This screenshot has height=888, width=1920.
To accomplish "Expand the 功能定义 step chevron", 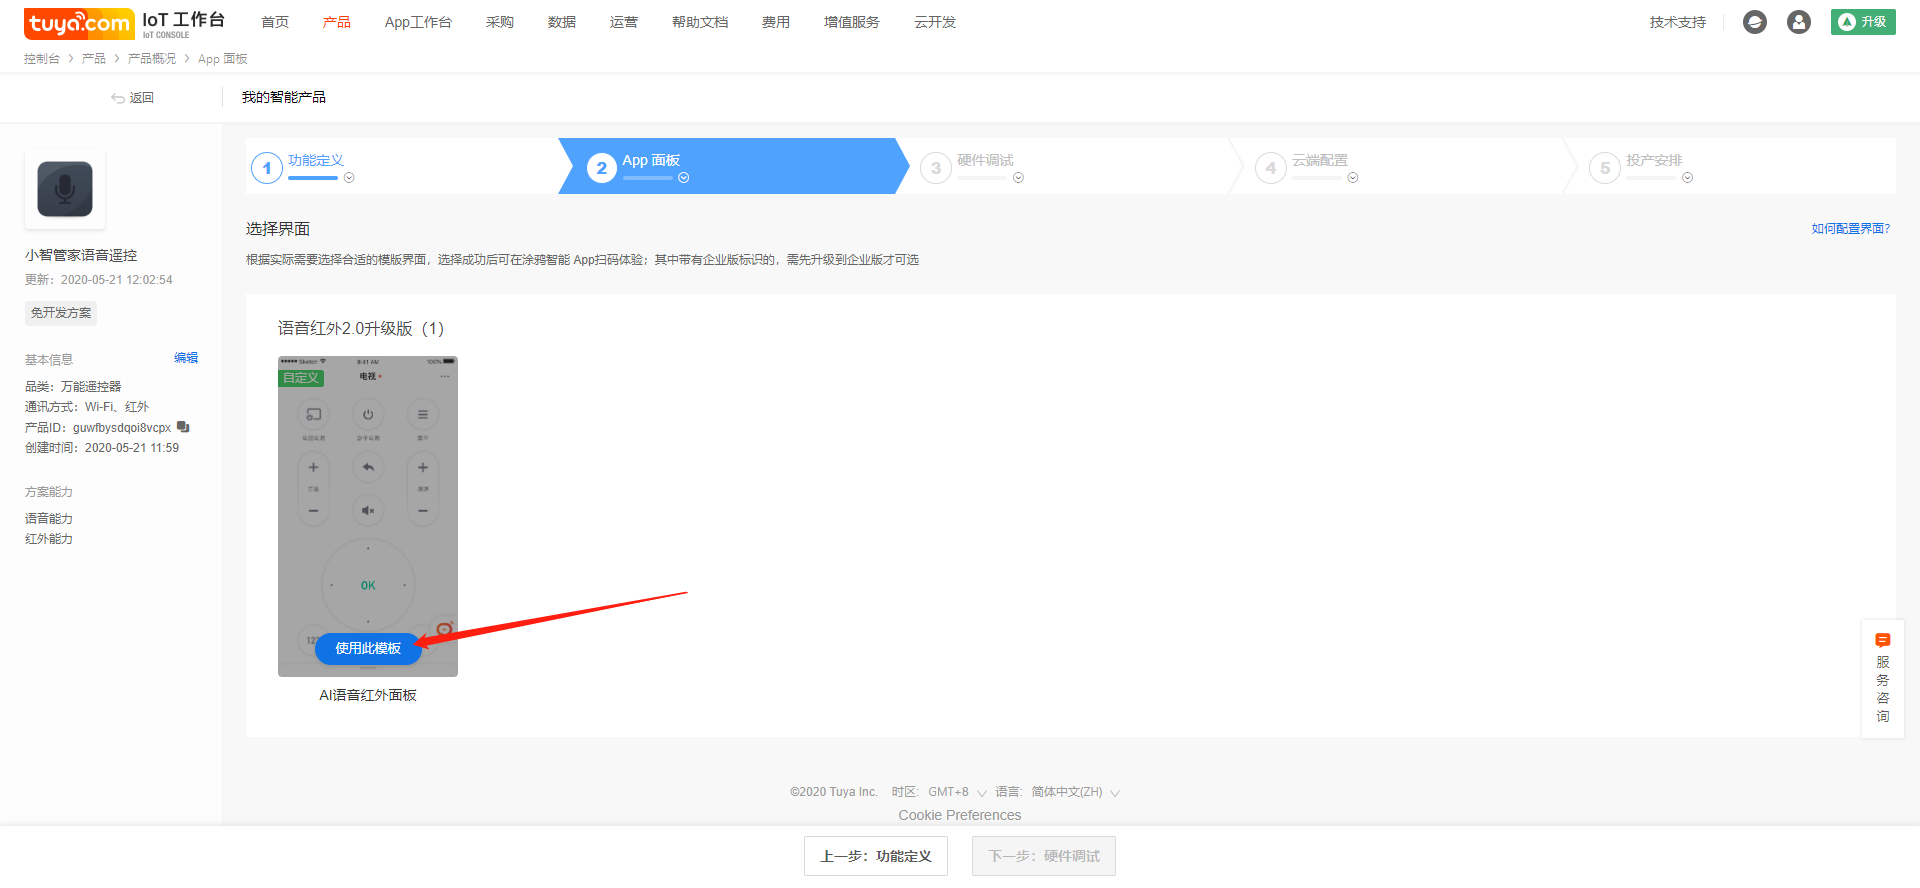I will point(349,178).
